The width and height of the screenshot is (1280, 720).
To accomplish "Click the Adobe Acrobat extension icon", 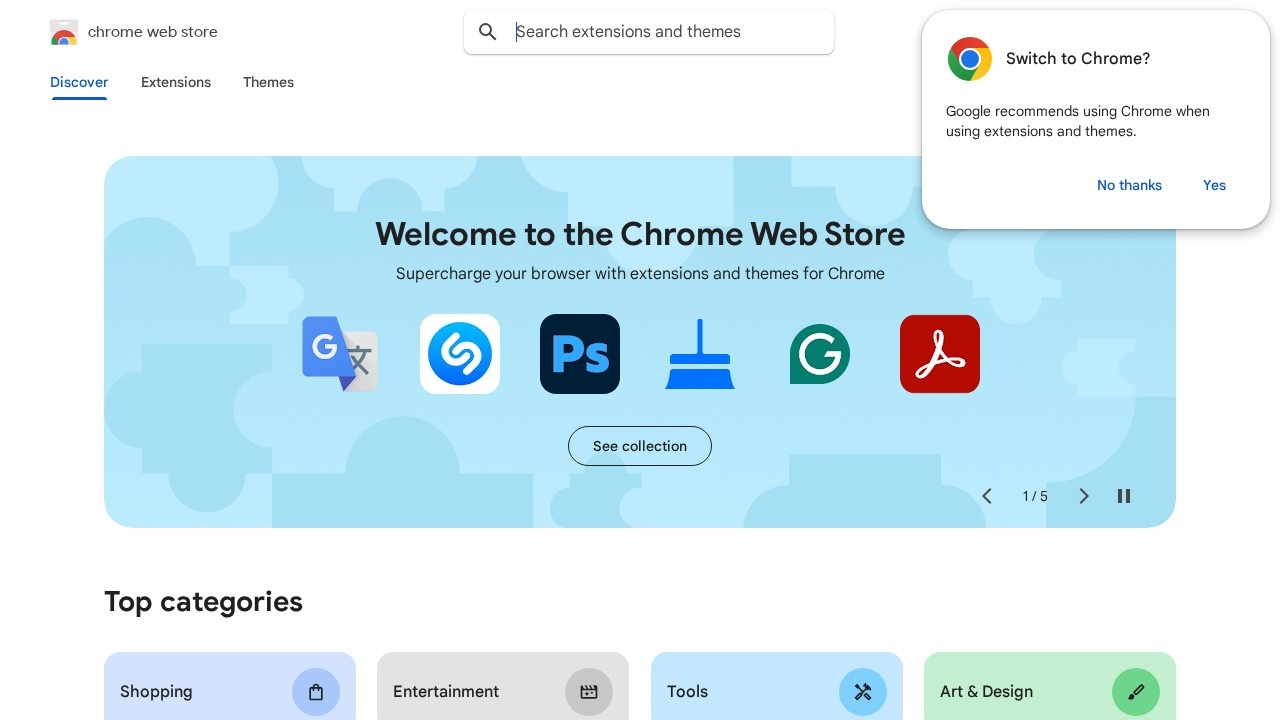I will point(940,354).
